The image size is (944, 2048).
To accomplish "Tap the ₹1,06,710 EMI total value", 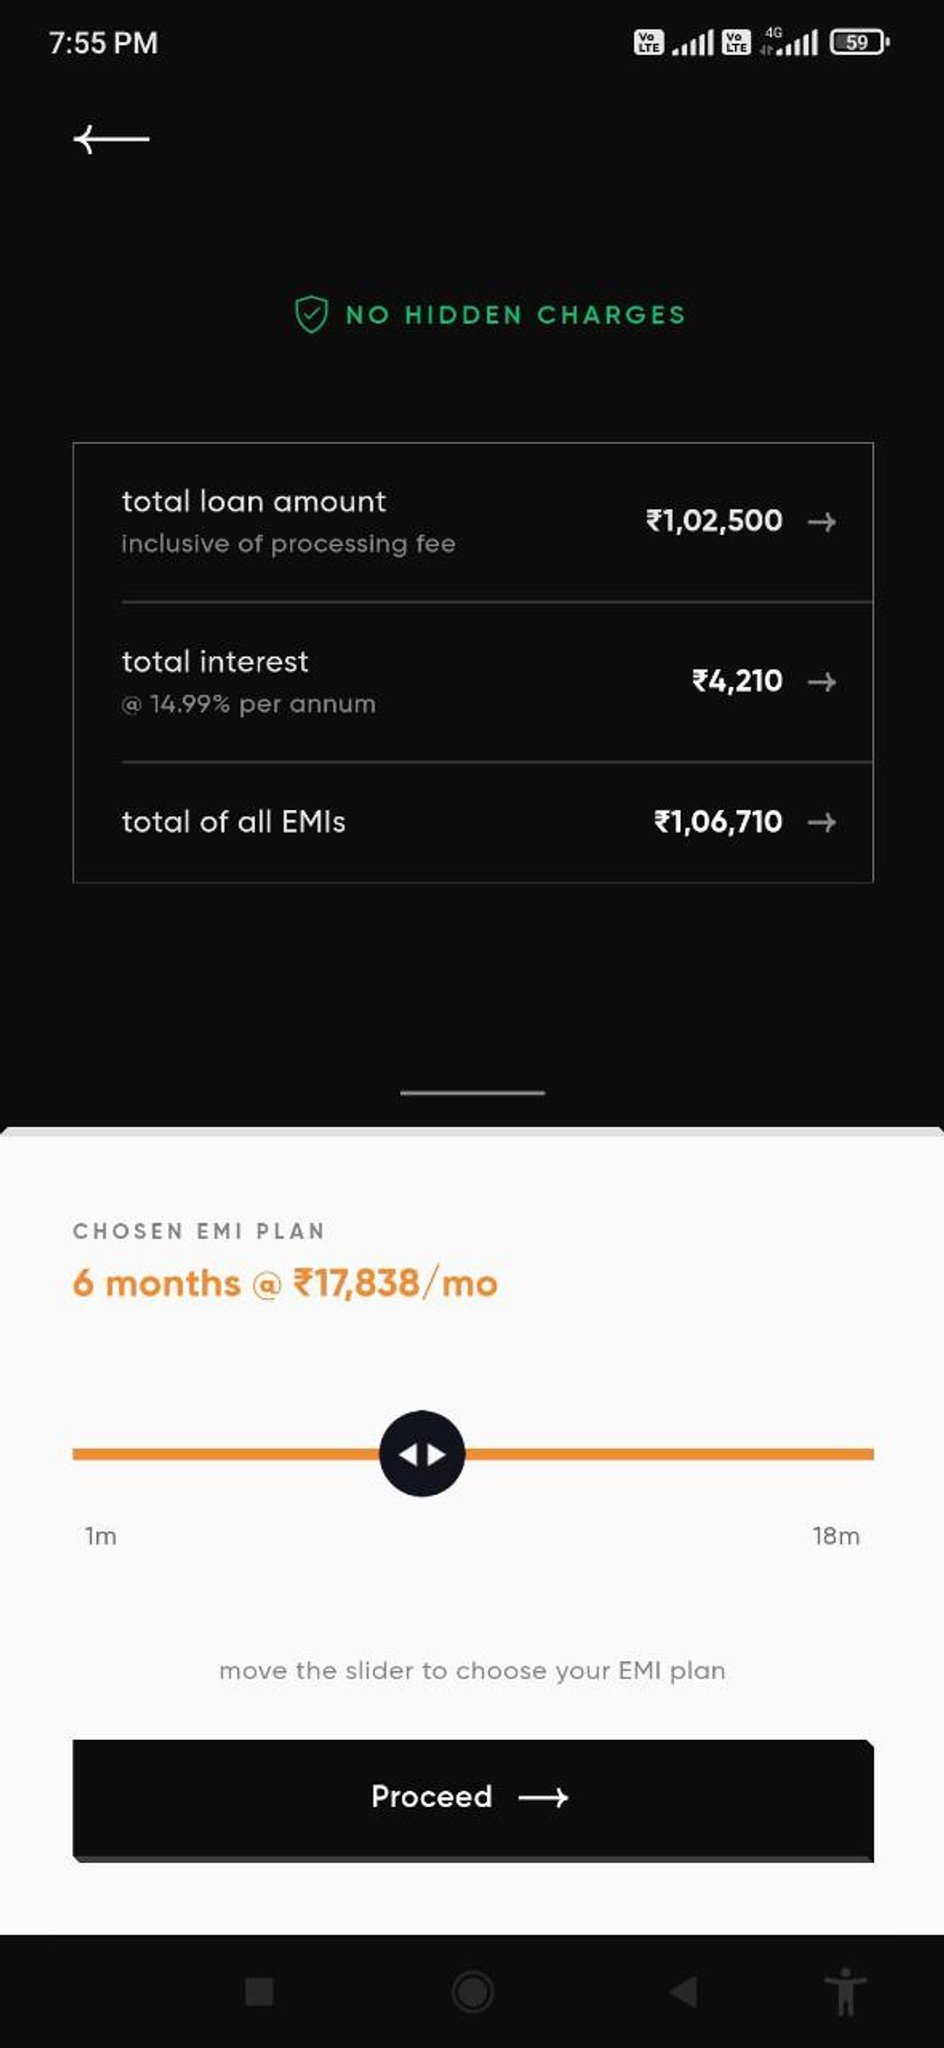I will pyautogui.click(x=718, y=822).
